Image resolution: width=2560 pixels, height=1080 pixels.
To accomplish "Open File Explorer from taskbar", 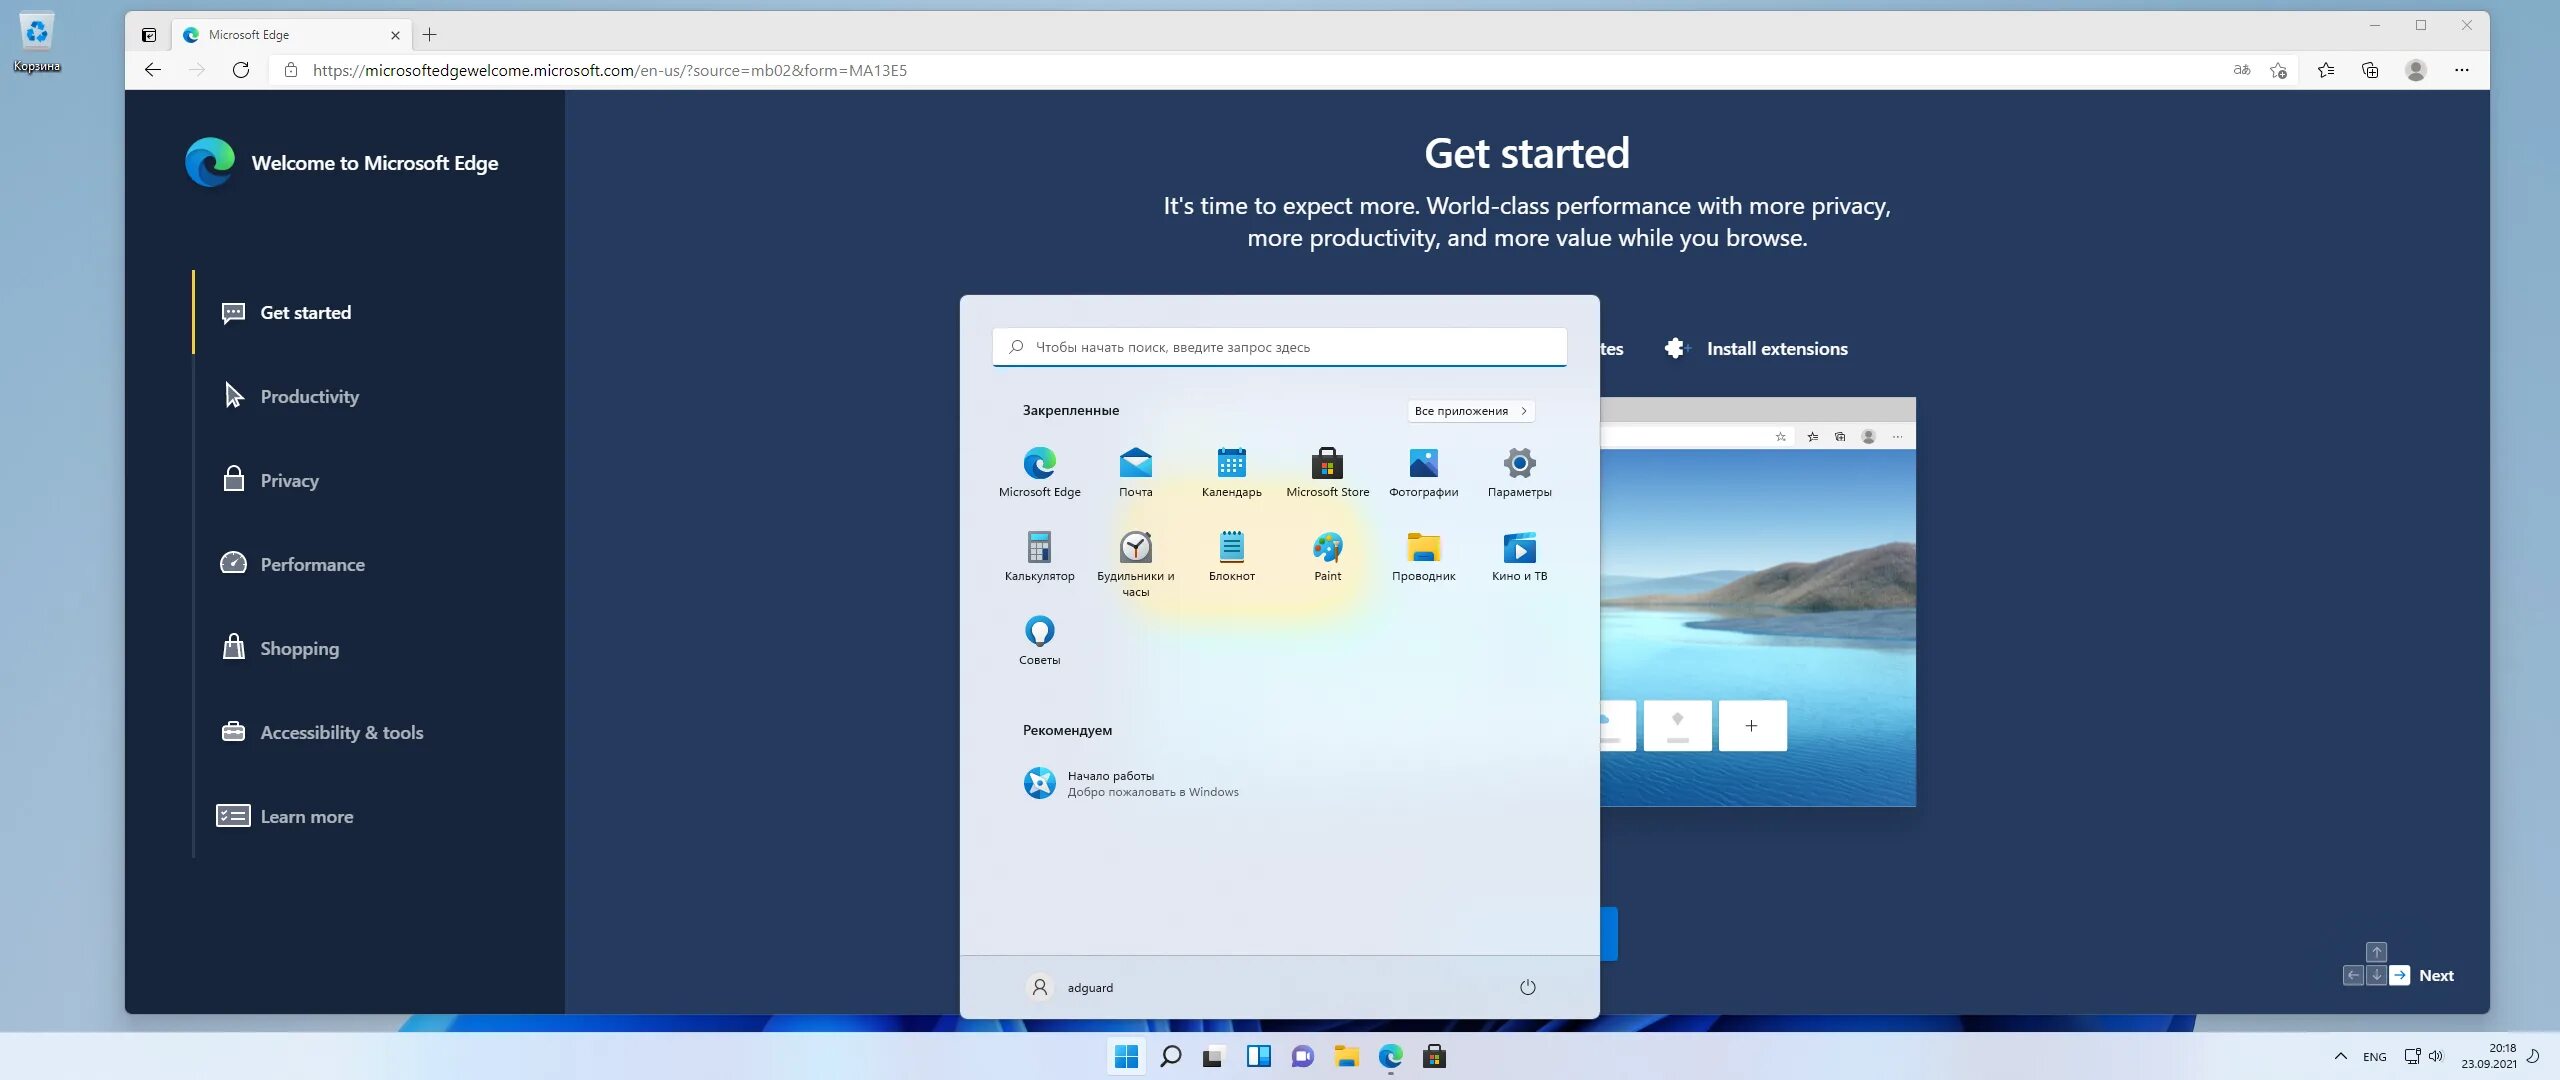I will coord(1347,1057).
